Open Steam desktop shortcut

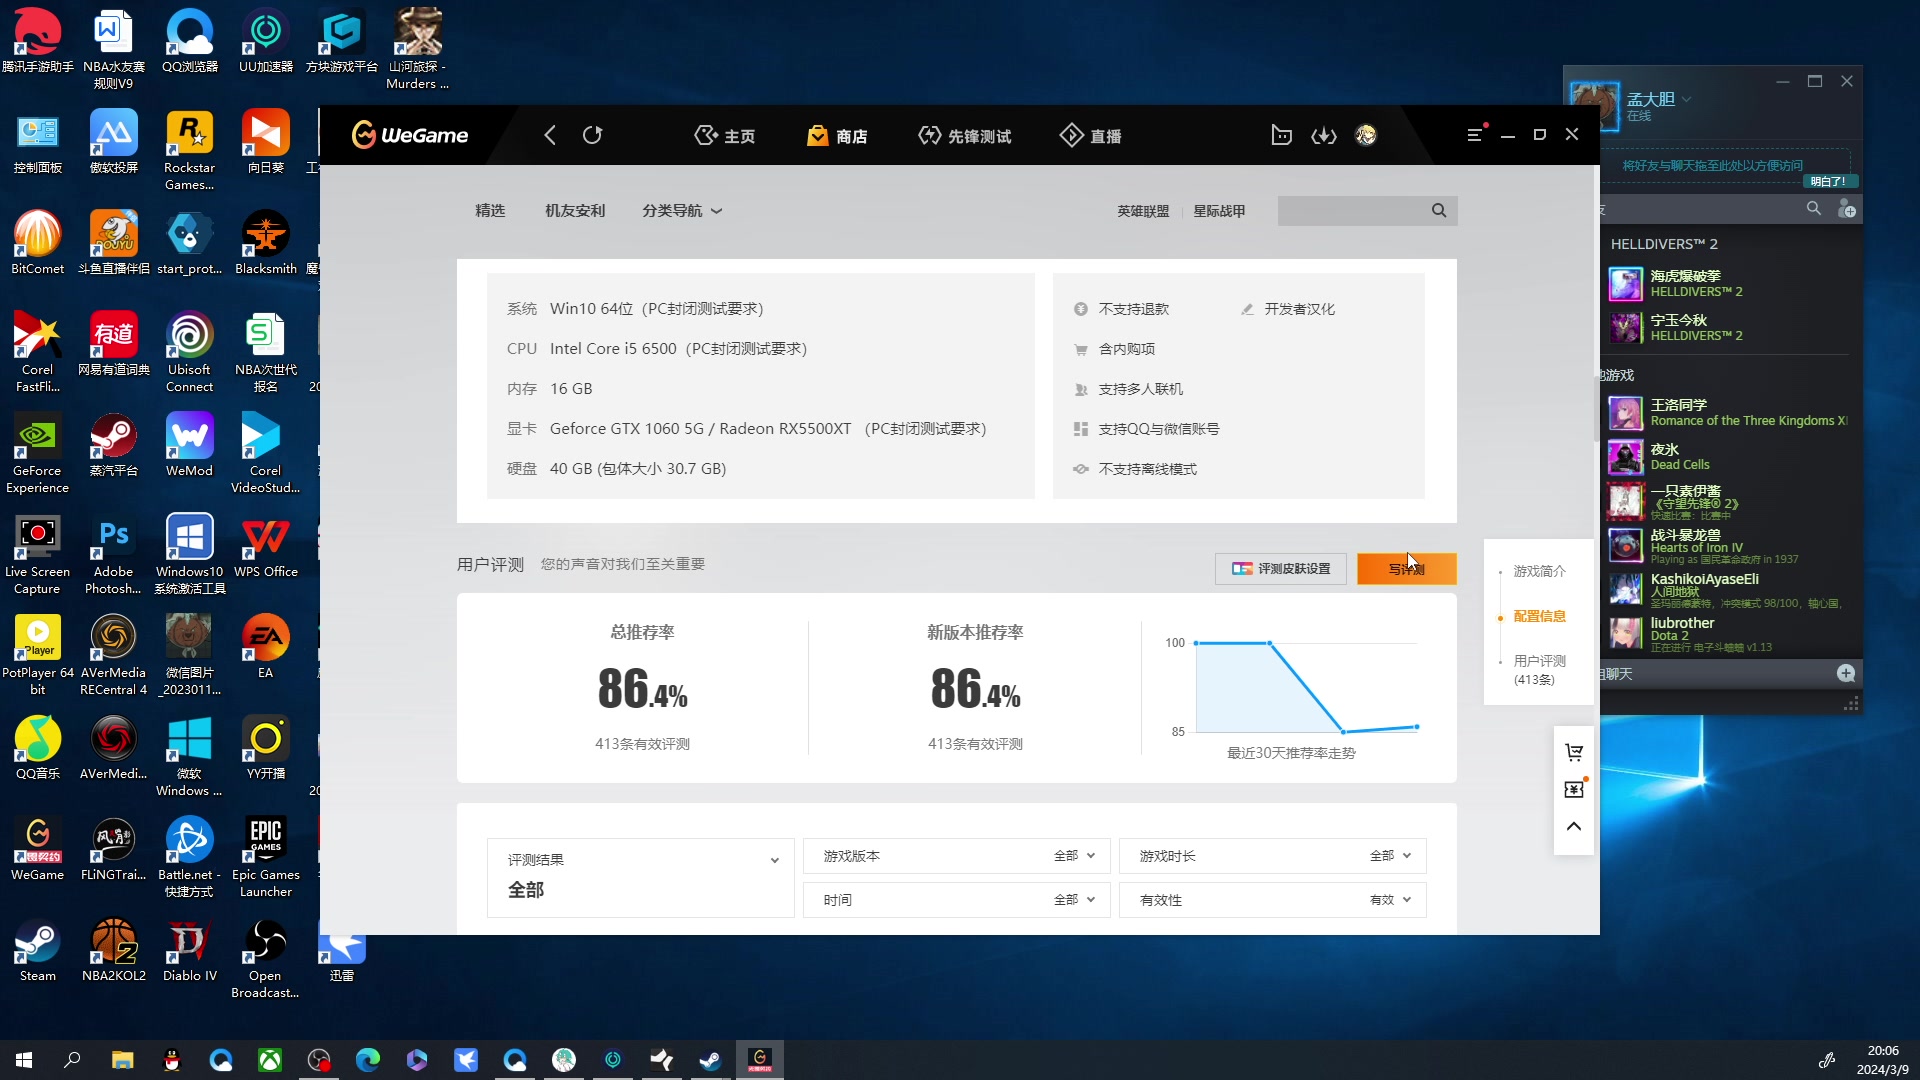tap(38, 950)
